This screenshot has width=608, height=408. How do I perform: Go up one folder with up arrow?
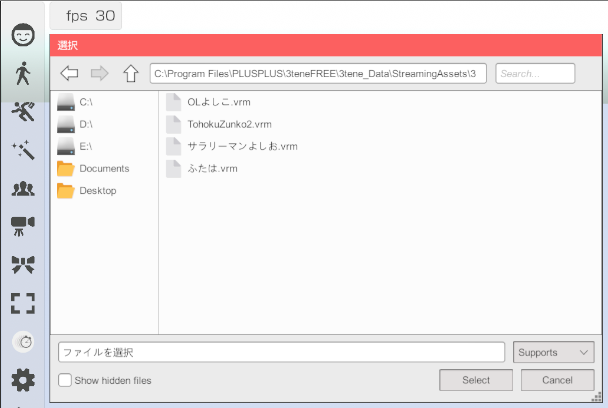coord(131,73)
